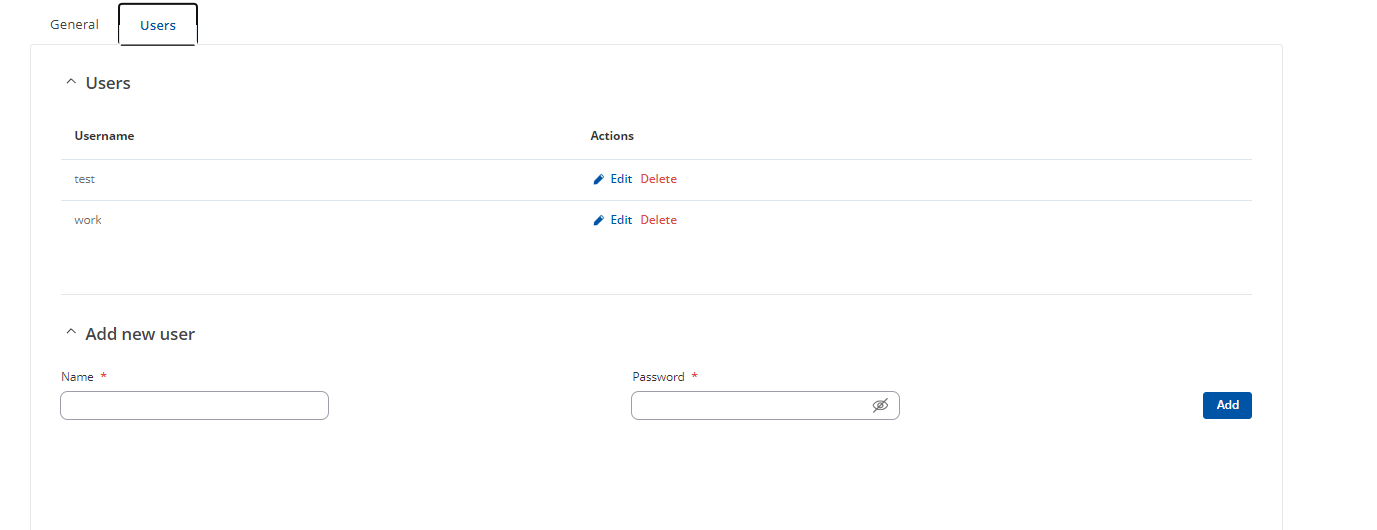This screenshot has width=1377, height=530.
Task: Delete the user named work
Action: click(x=658, y=220)
